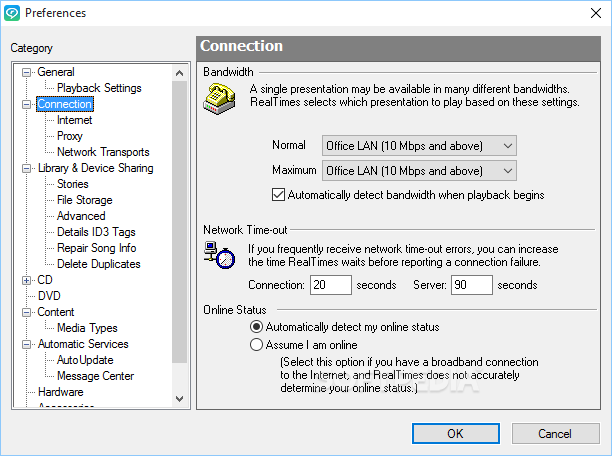Screen dimensions: 612x456
Task: Open Advanced under Library & Device Sharing
Action: click(81, 216)
